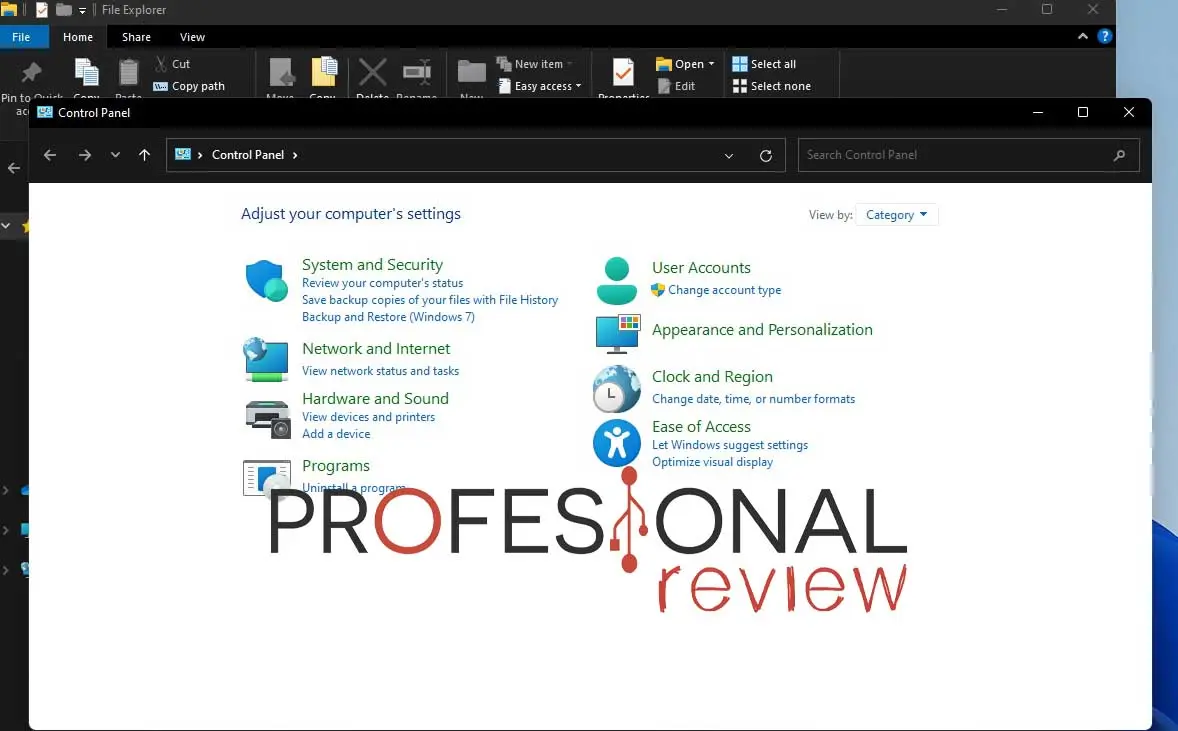
Task: Click Select none in File Explorer ribbon
Action: pos(772,86)
